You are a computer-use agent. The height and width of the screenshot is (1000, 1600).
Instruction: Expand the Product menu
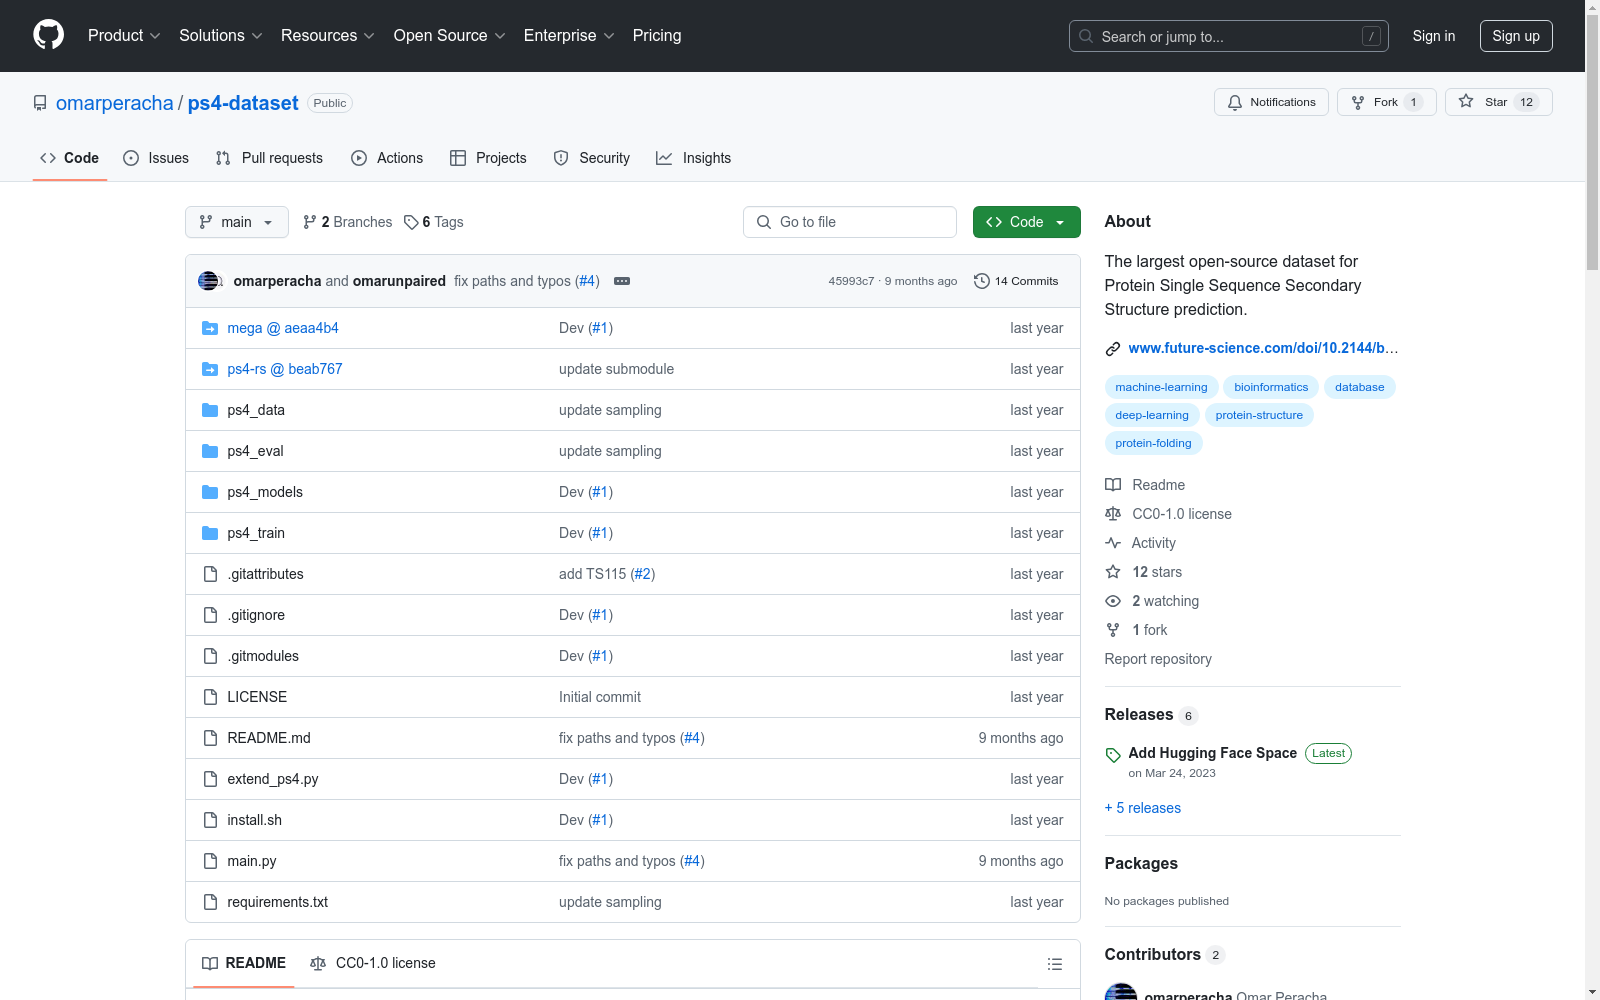(x=124, y=35)
